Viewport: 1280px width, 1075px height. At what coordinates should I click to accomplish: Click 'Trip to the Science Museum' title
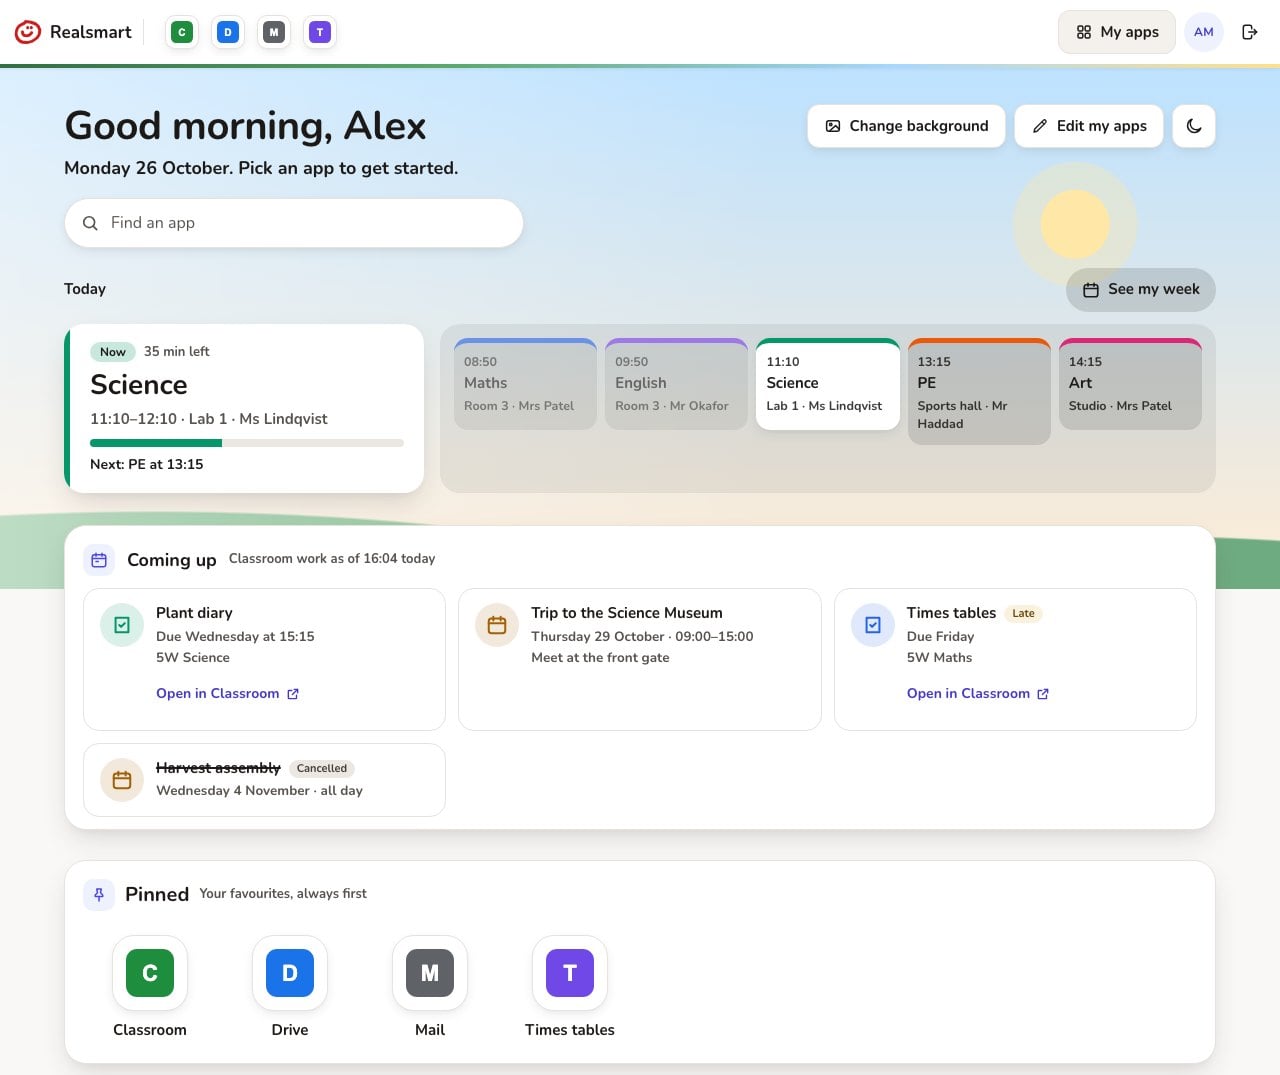[627, 613]
